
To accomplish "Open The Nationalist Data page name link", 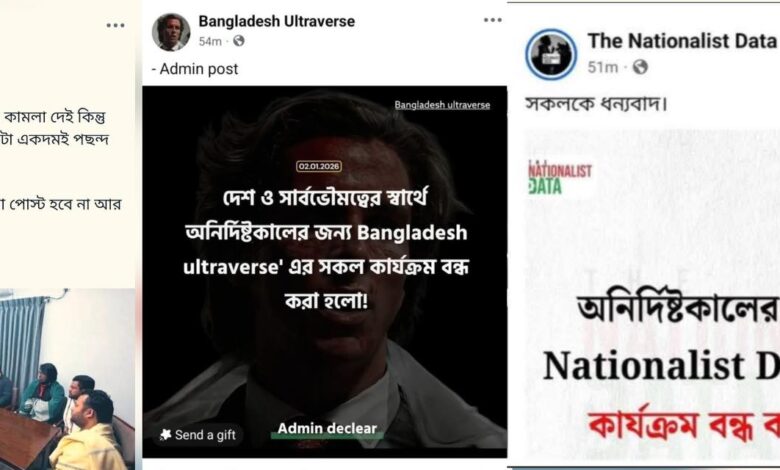I will [x=682, y=41].
